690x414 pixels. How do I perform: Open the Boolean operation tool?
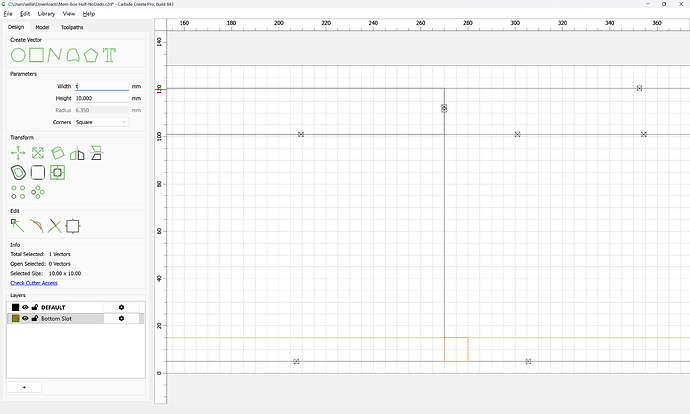(57, 172)
